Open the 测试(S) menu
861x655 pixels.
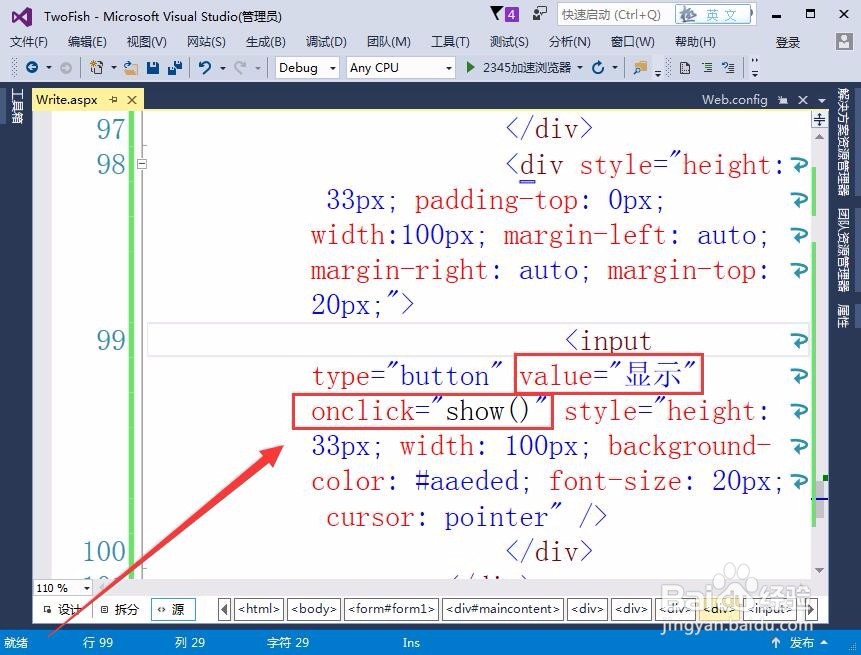tap(509, 42)
